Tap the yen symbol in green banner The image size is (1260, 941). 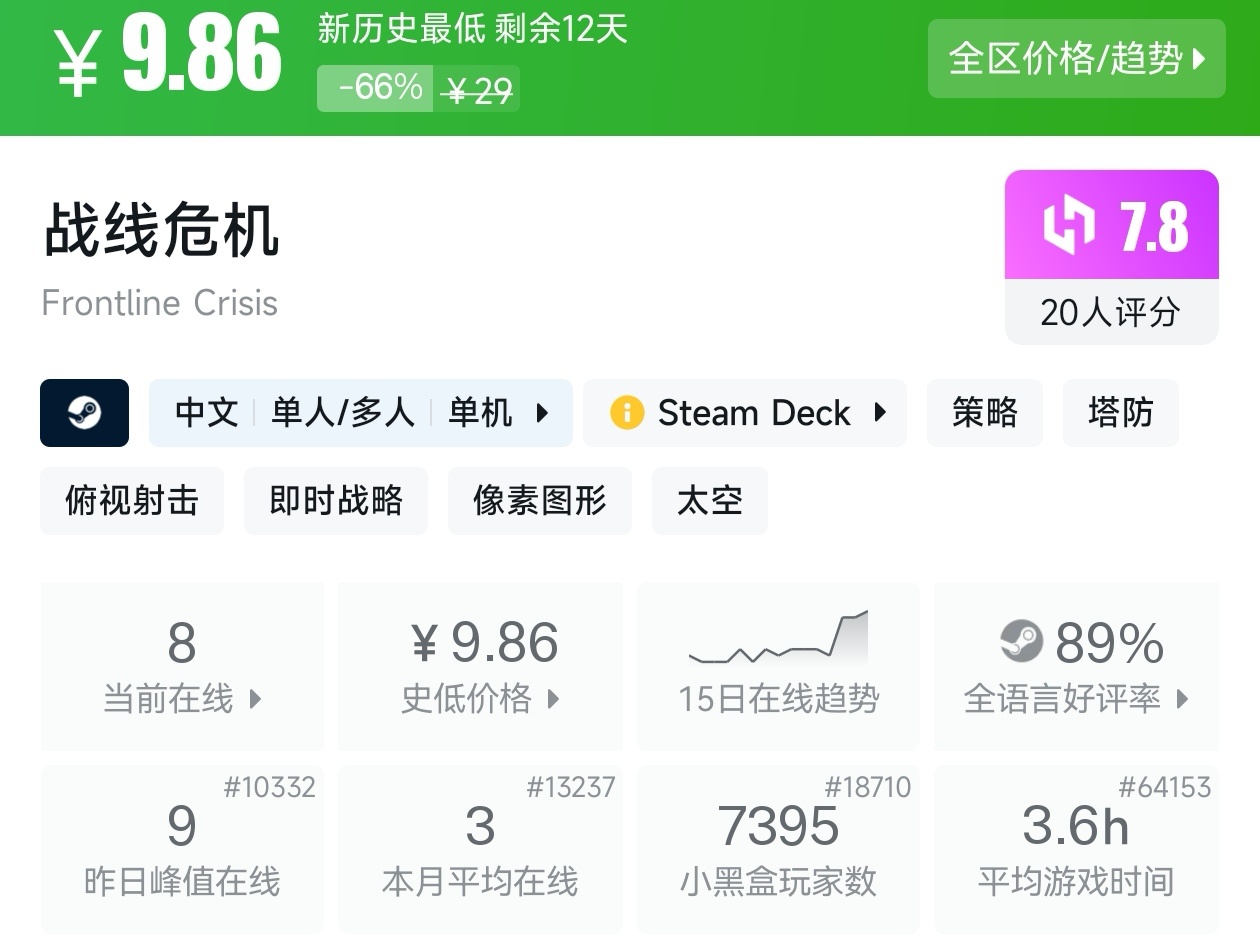point(78,60)
